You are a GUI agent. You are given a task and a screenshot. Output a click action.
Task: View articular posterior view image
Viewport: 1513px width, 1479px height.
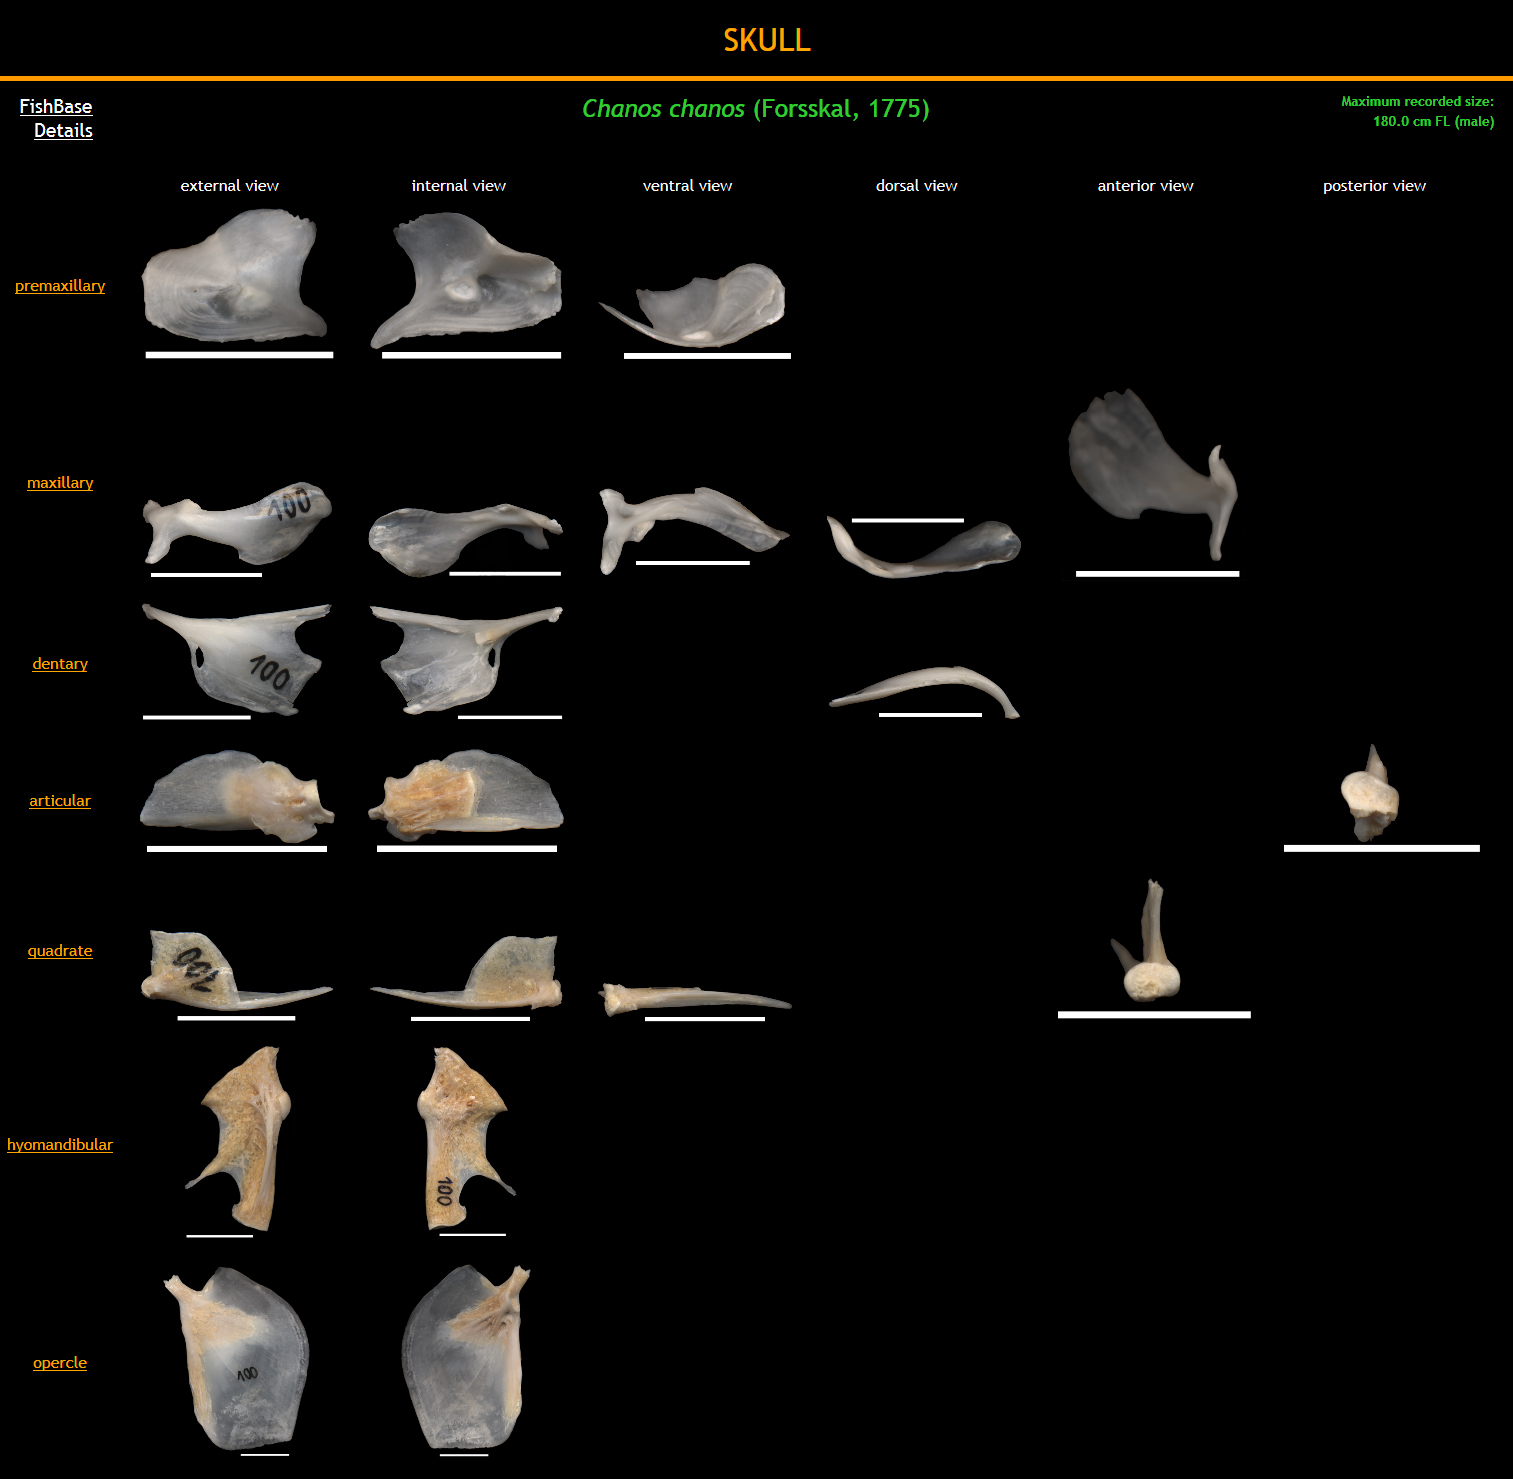tap(1371, 795)
